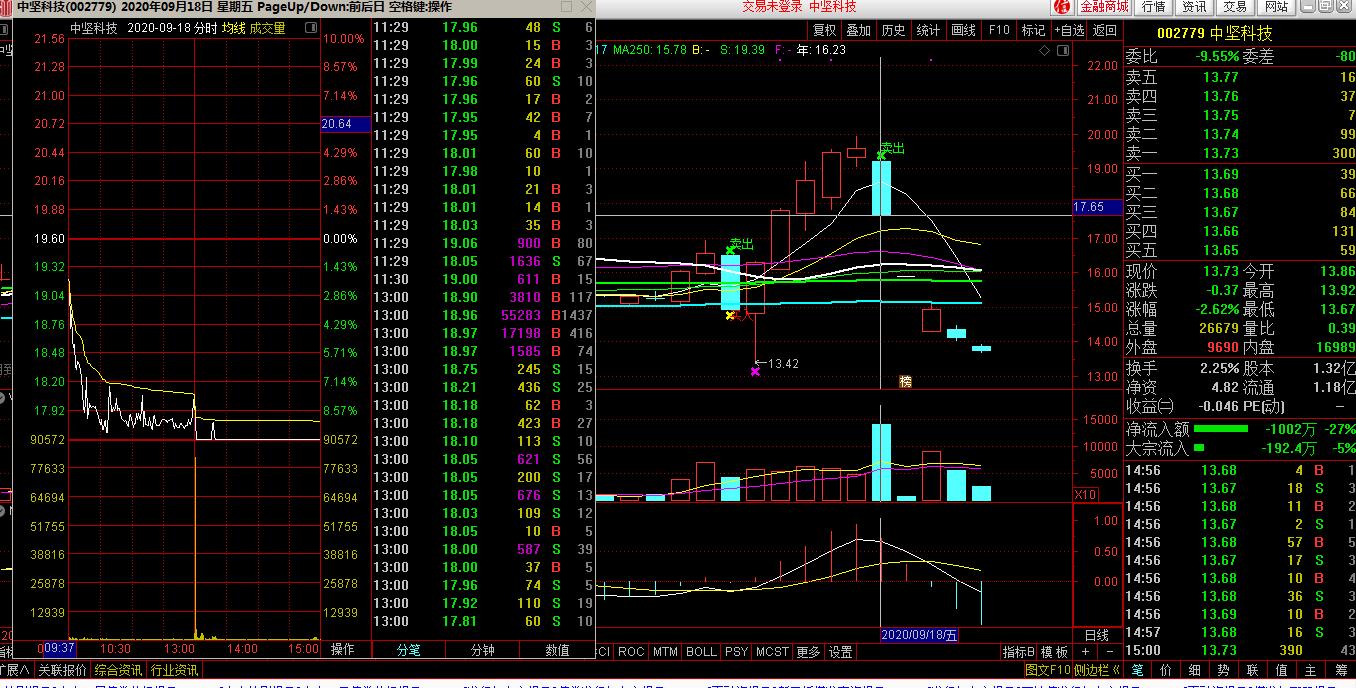The image size is (1356, 688).
Task: Open the 交易 trading menu
Action: pos(1235,7)
